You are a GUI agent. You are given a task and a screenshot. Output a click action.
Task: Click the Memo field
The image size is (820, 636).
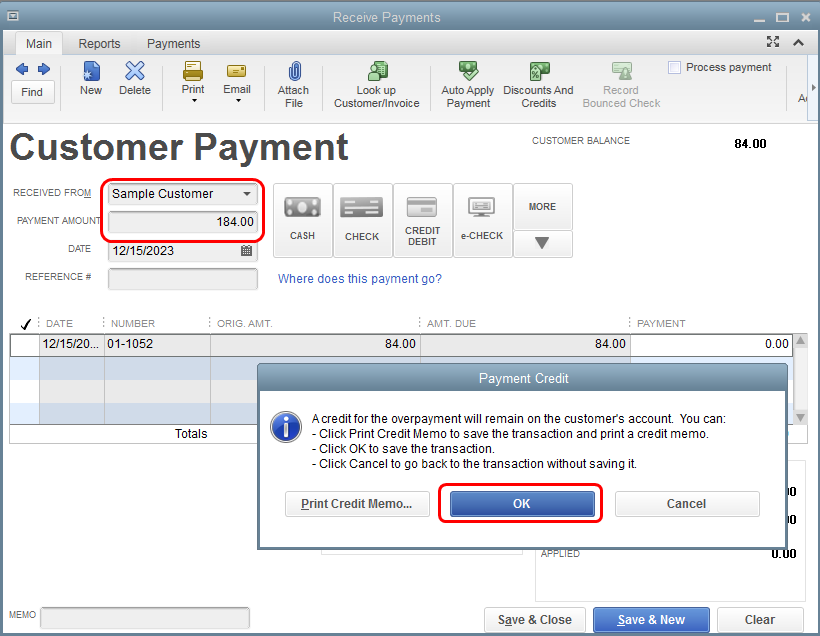145,618
